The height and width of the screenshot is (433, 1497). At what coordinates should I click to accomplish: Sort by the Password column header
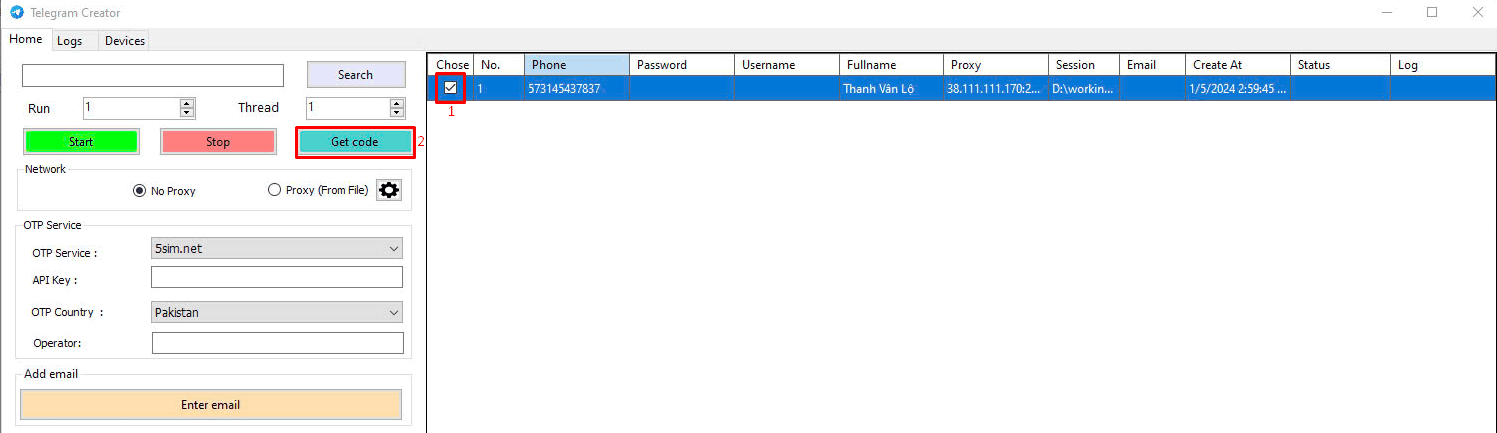pyautogui.click(x=682, y=65)
